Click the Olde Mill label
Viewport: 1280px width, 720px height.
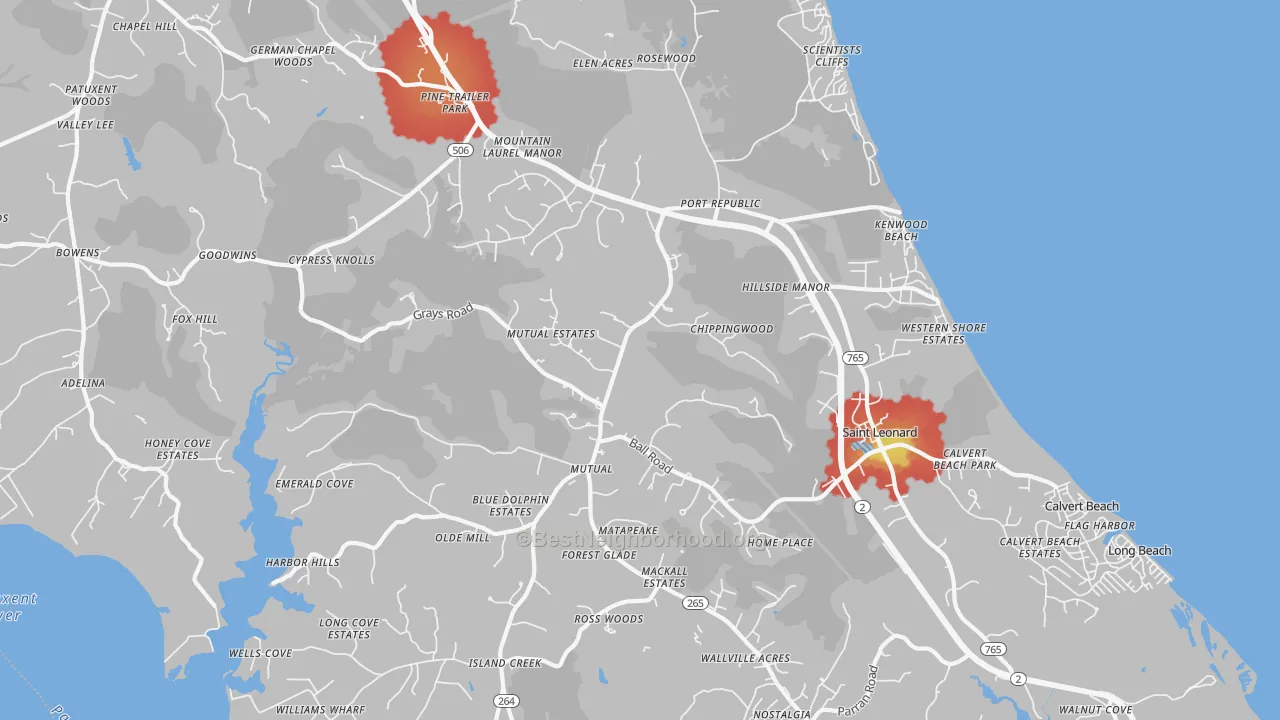[x=463, y=538]
